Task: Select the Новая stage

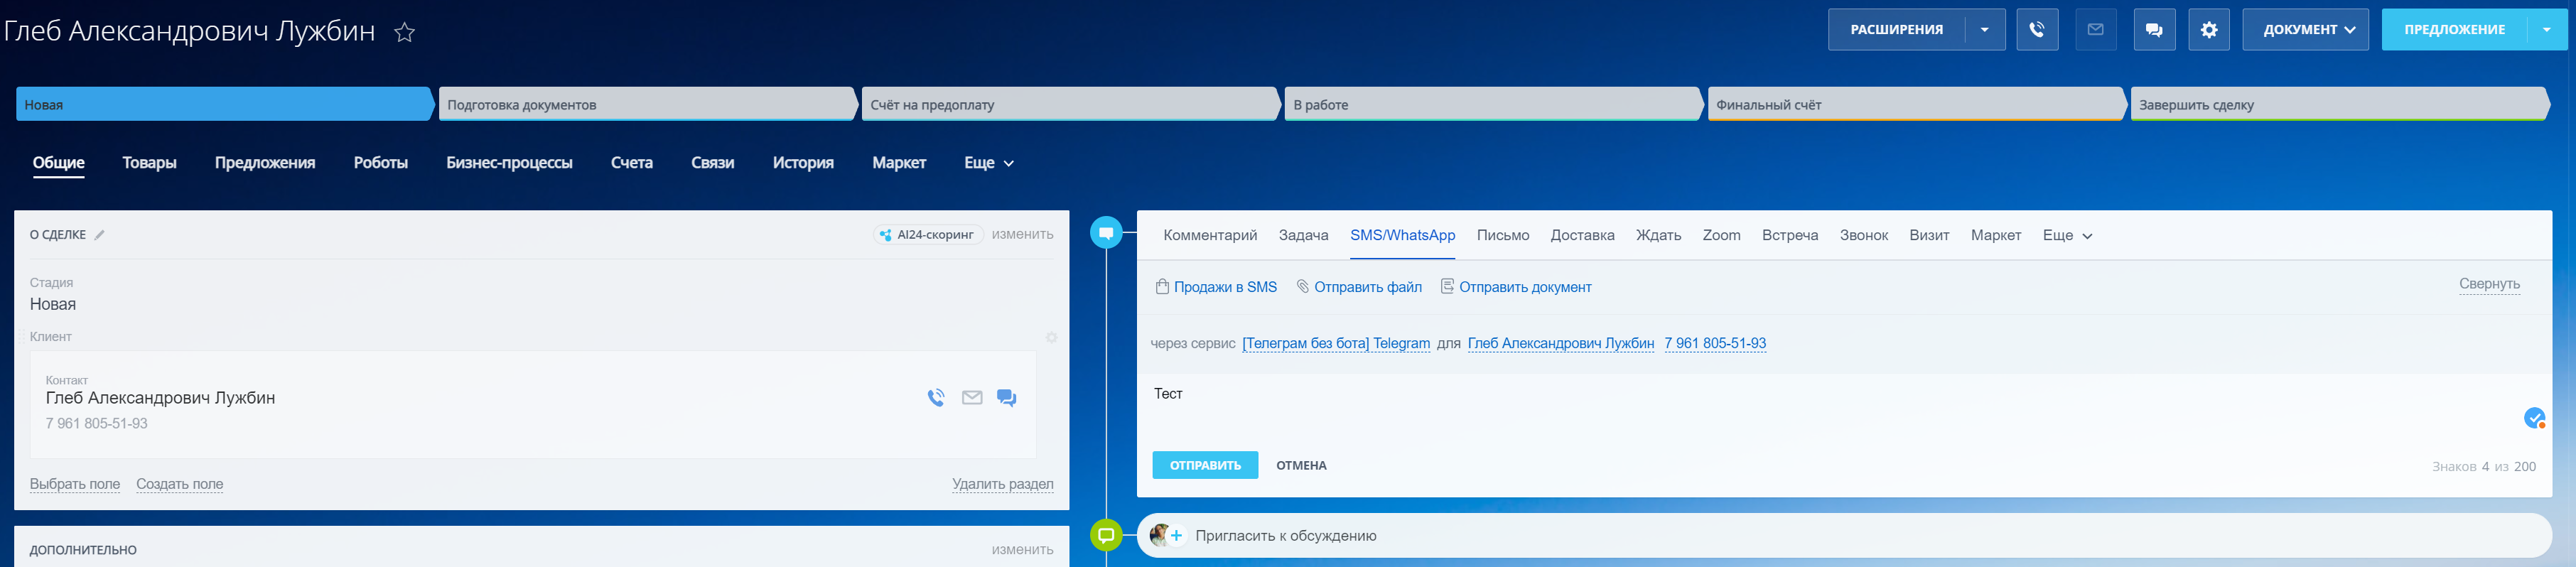Action: (x=224, y=105)
